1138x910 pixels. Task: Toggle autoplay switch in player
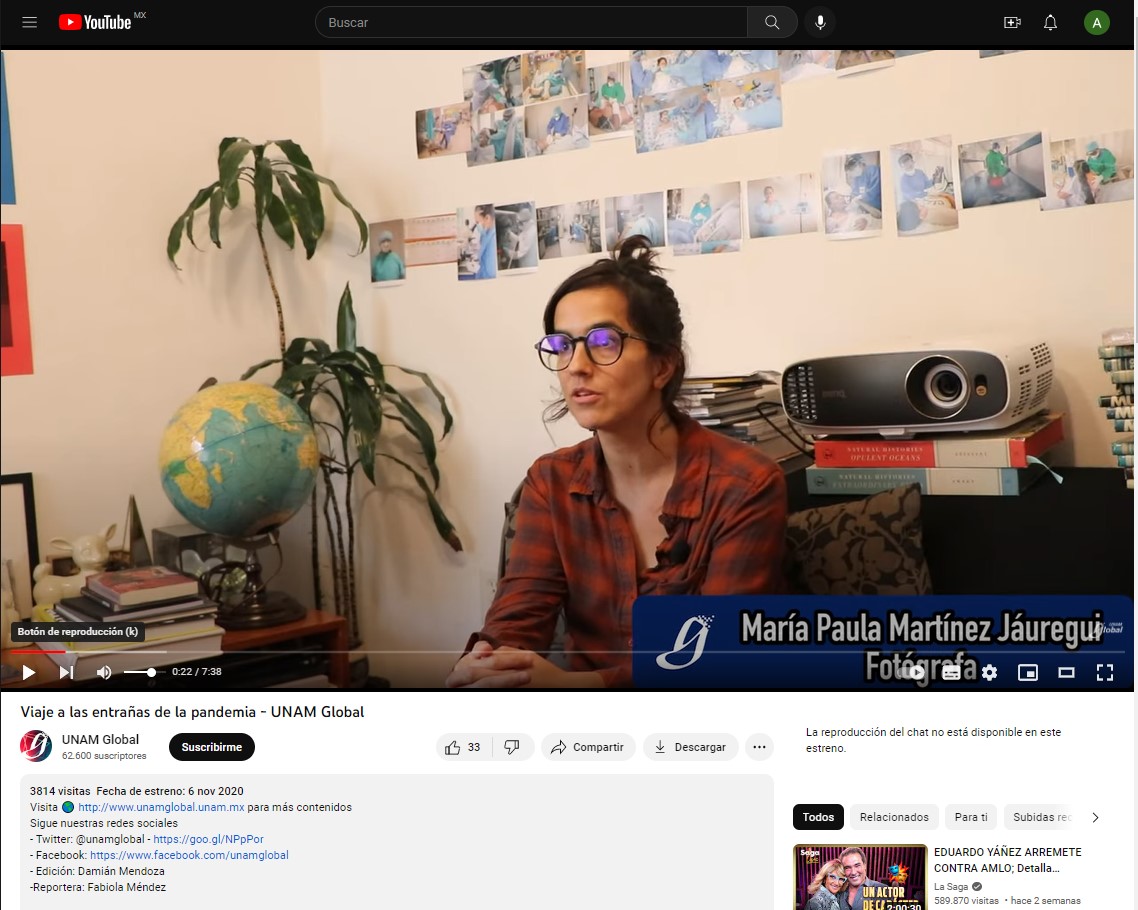(x=913, y=672)
